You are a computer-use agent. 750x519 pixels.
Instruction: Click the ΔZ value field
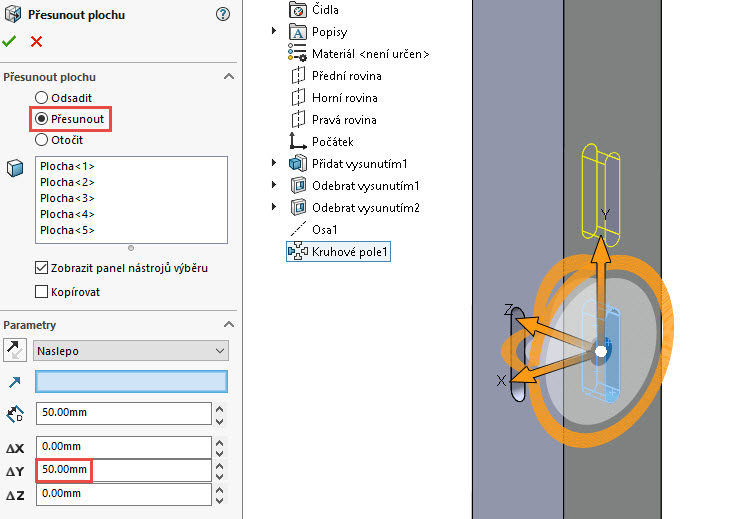point(123,494)
